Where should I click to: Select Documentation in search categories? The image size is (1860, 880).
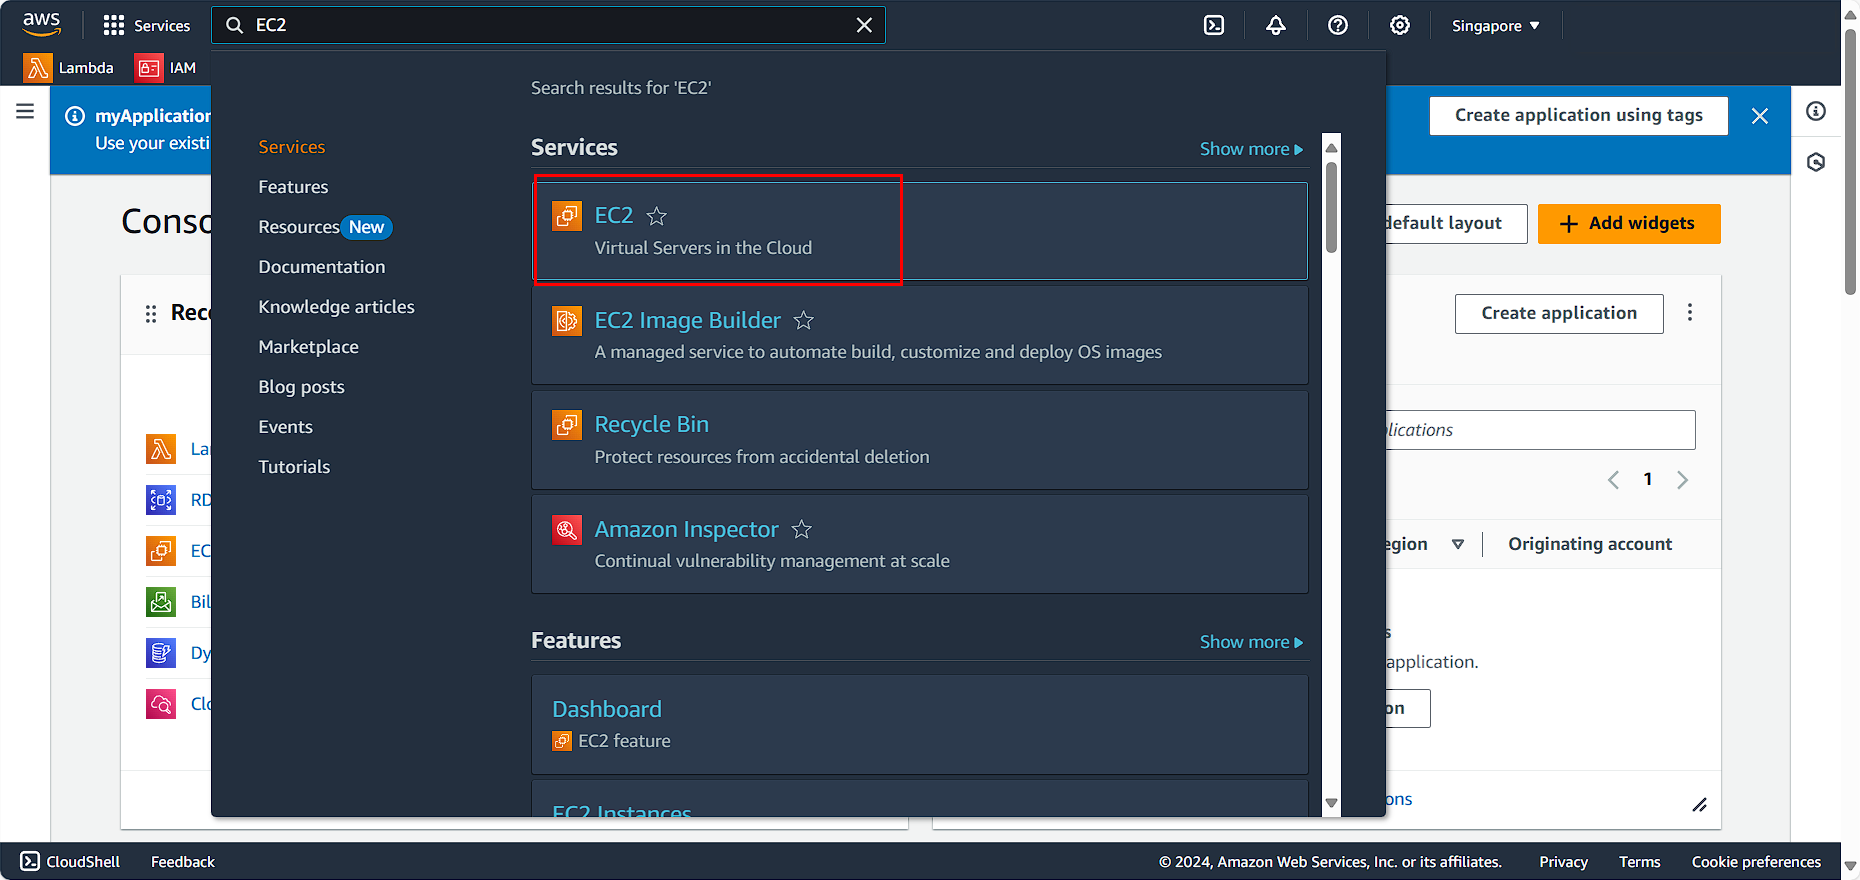(321, 267)
